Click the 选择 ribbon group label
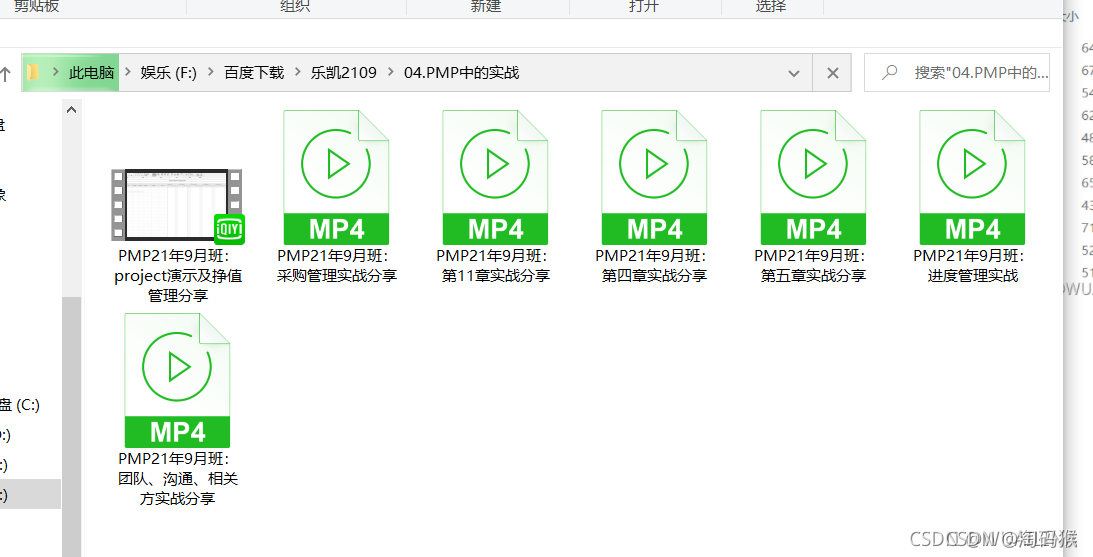 [771, 6]
